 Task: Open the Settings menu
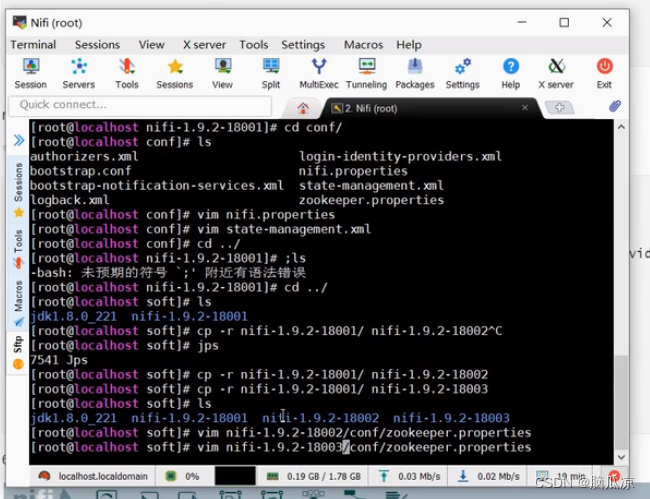(x=303, y=45)
